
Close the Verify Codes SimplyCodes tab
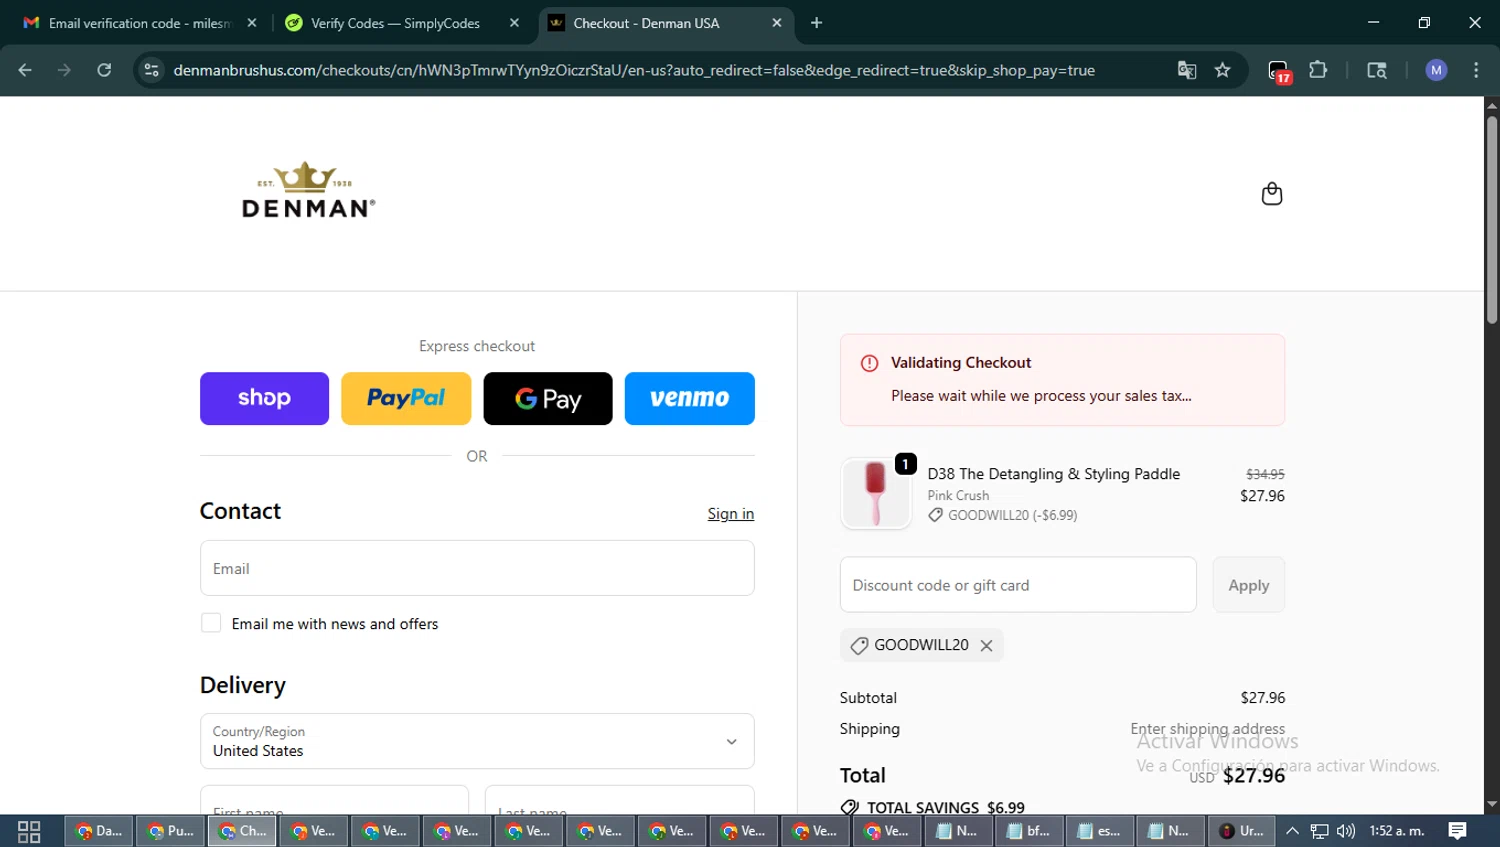514,23
